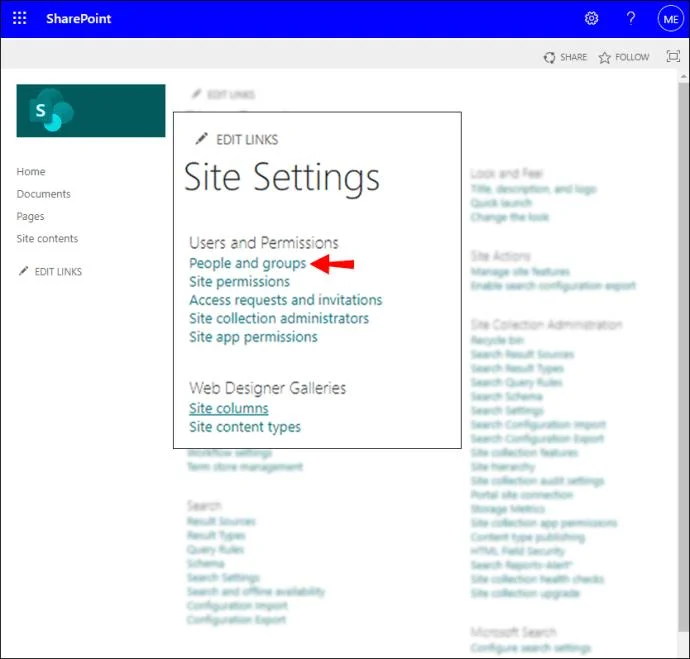
Task: Open Pages in left navigation
Action: click(x=30, y=216)
